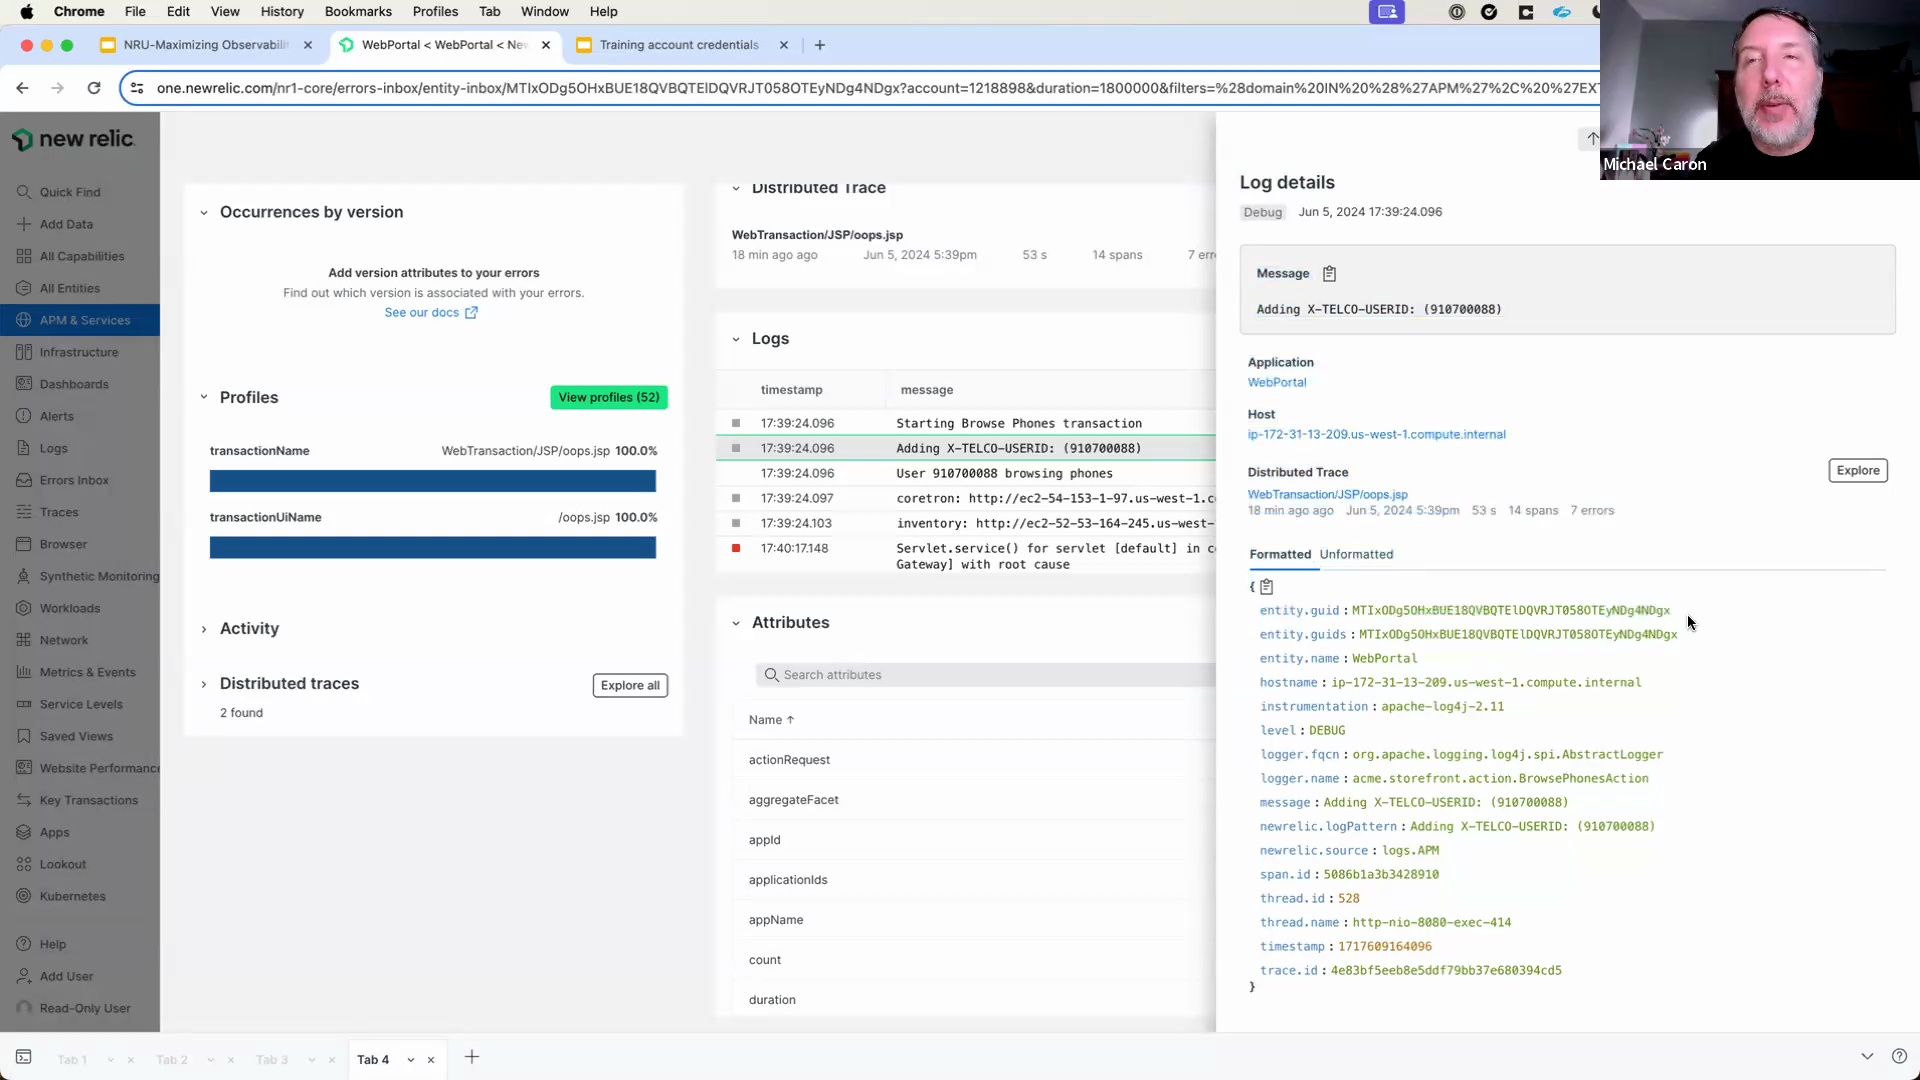Screen dimensions: 1920x1080
Task: Collapse the bottom query panel chevron
Action: tap(1867, 1056)
